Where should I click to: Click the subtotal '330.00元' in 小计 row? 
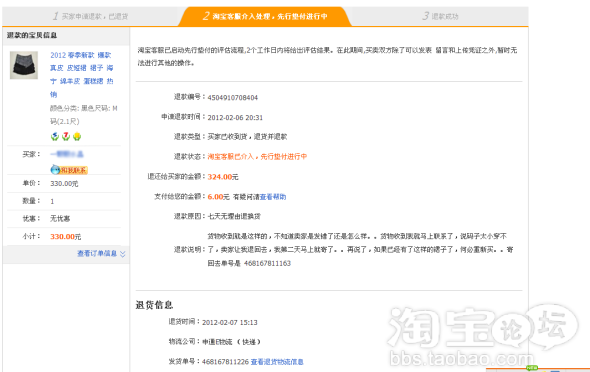65,237
